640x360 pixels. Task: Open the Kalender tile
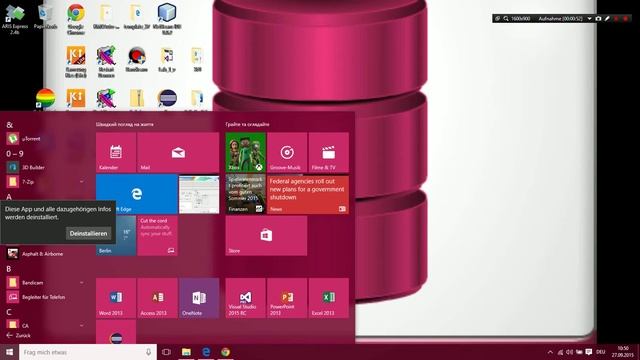pyautogui.click(x=116, y=152)
